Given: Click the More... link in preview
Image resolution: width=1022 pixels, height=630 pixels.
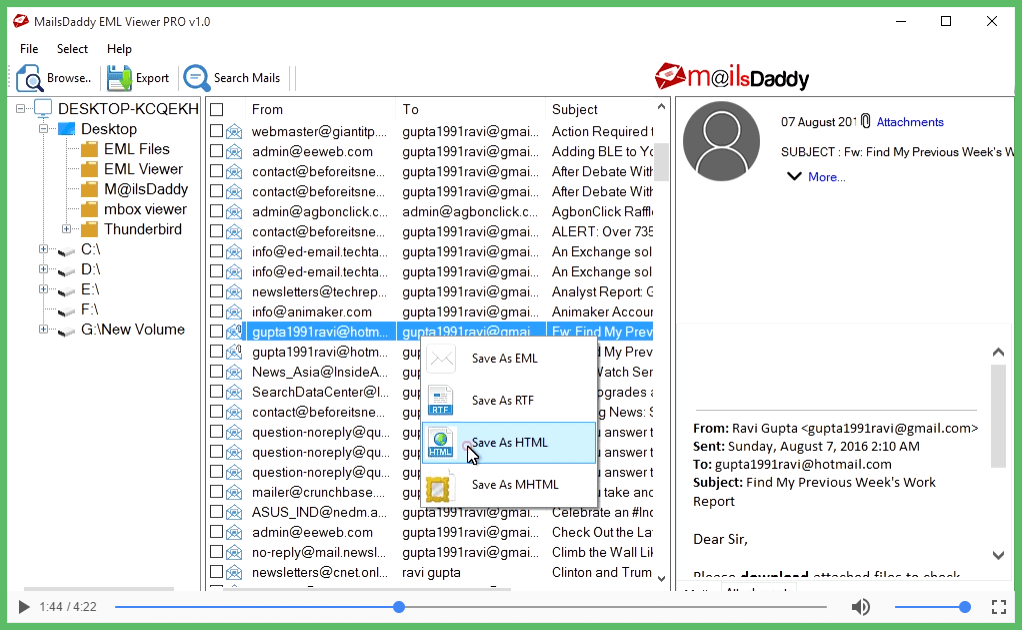Looking at the screenshot, I should pos(826,177).
